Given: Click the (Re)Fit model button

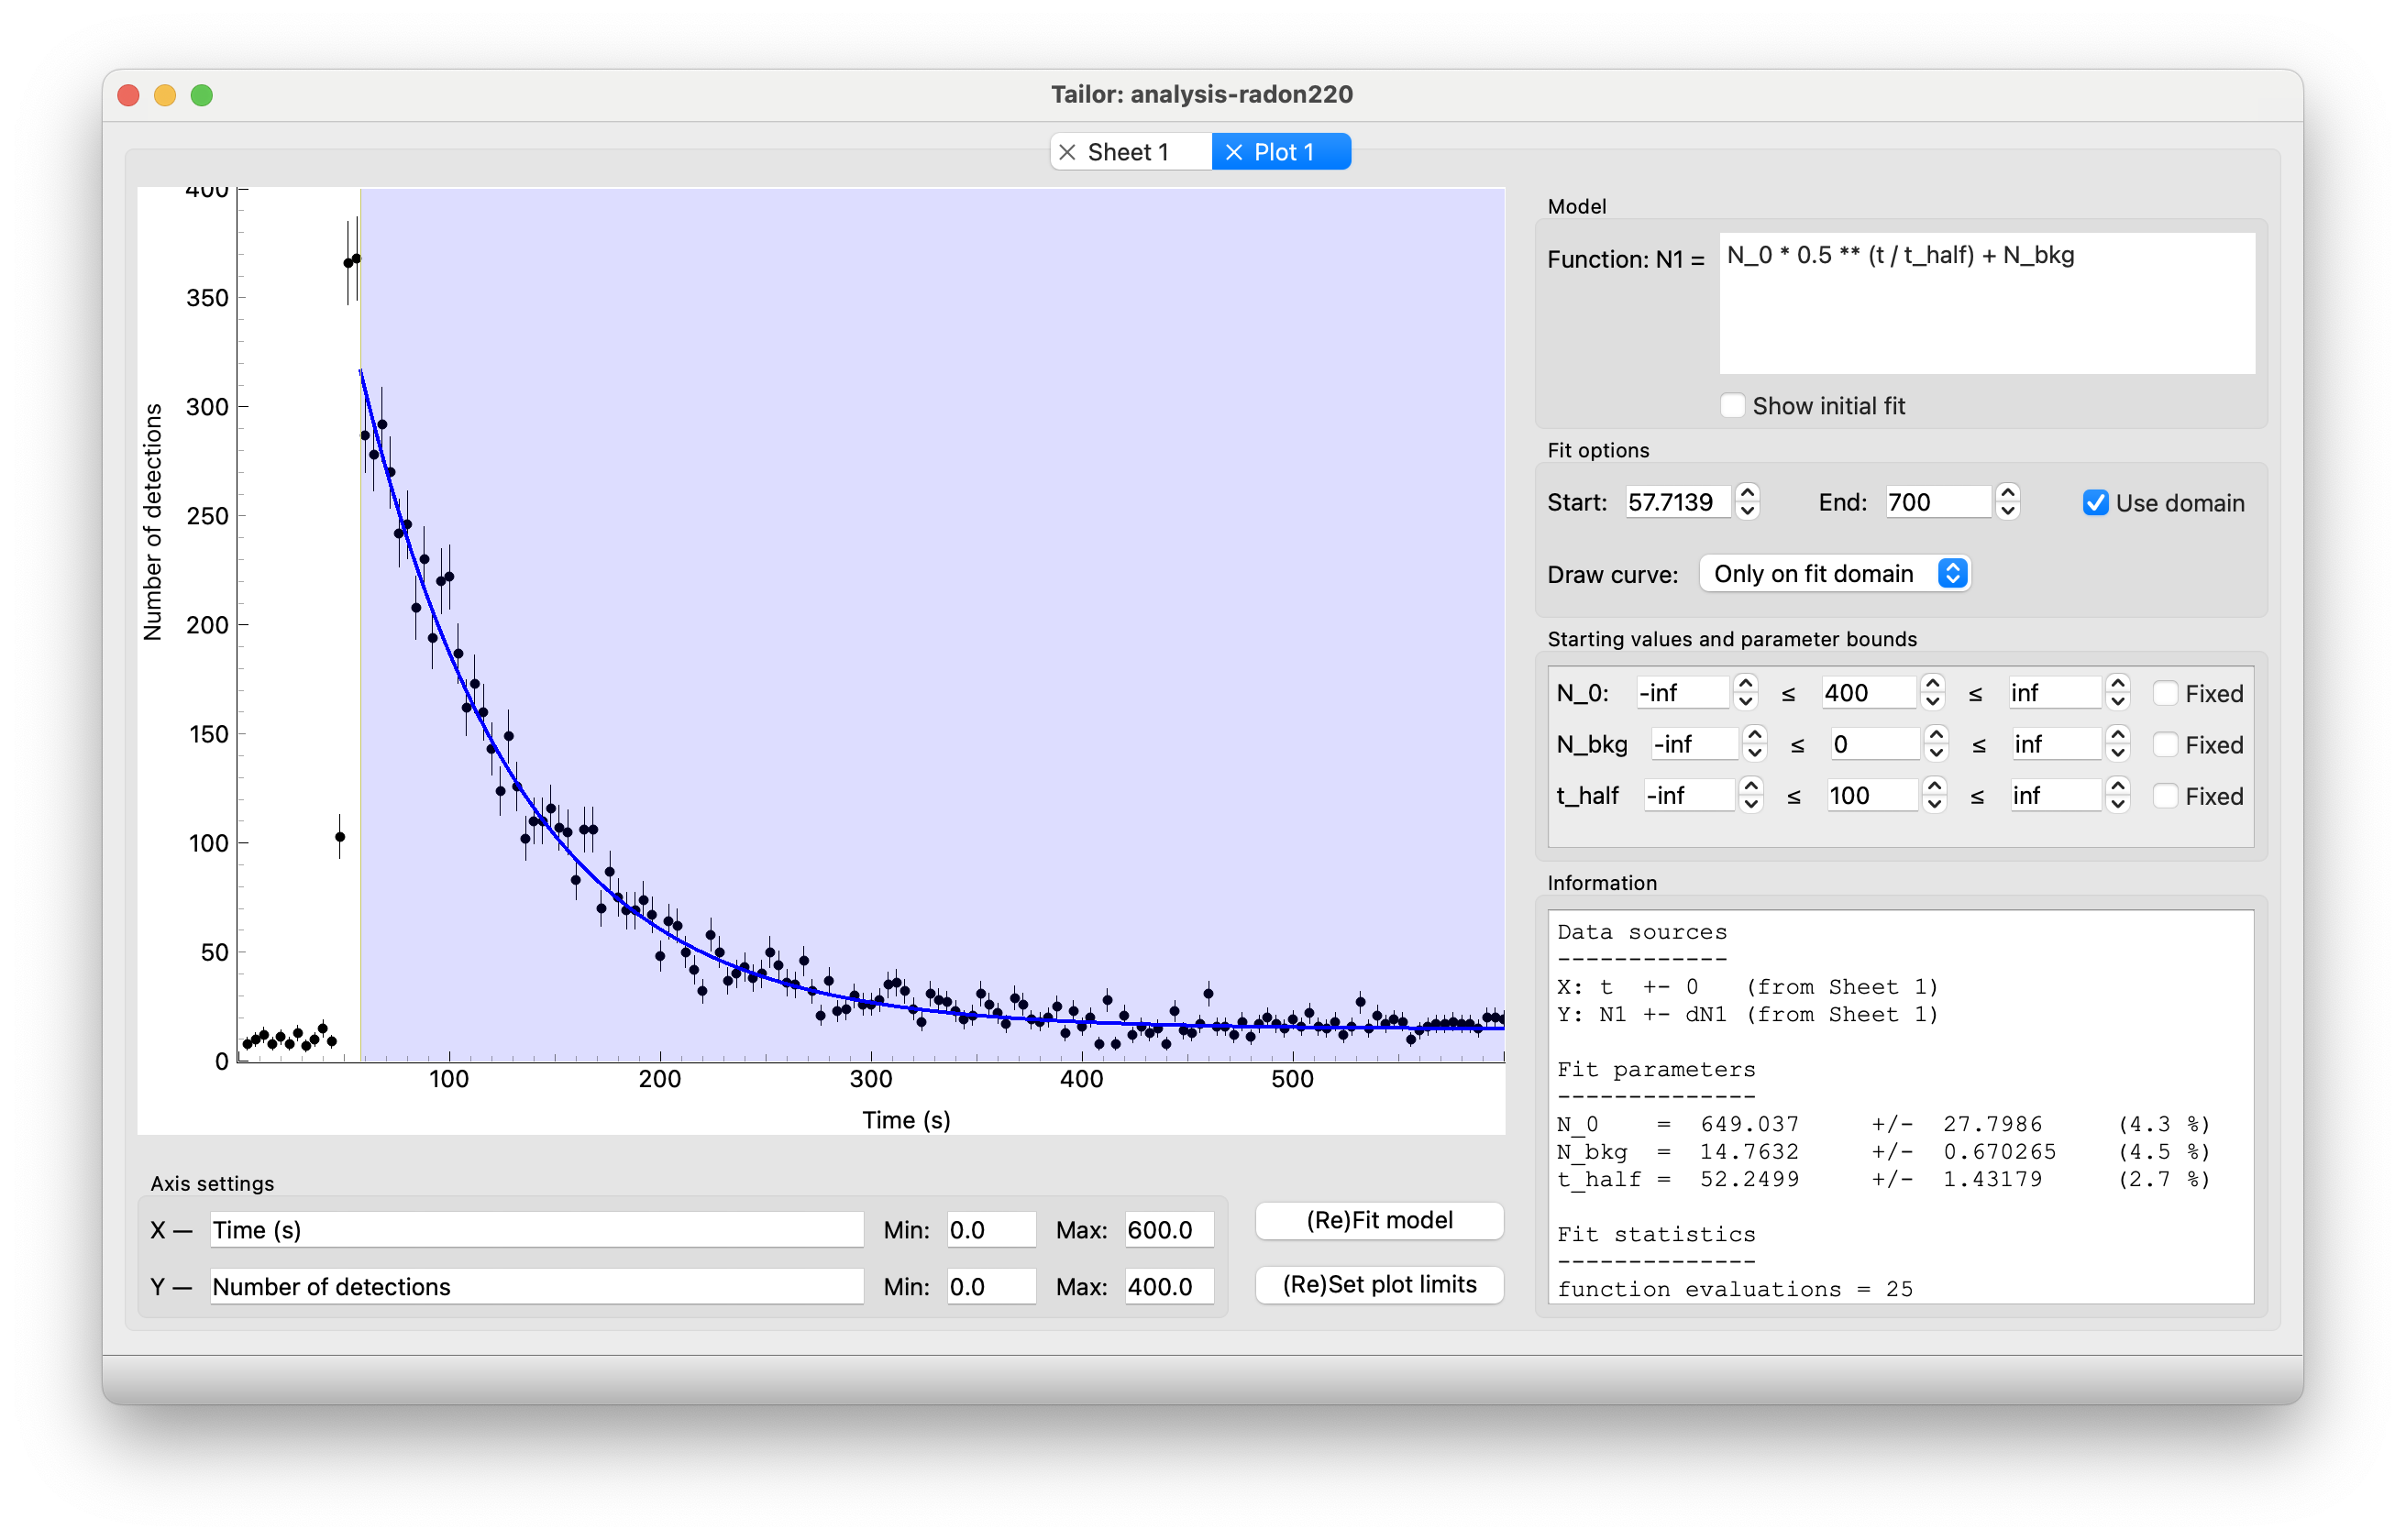Looking at the screenshot, I should (x=1379, y=1220).
